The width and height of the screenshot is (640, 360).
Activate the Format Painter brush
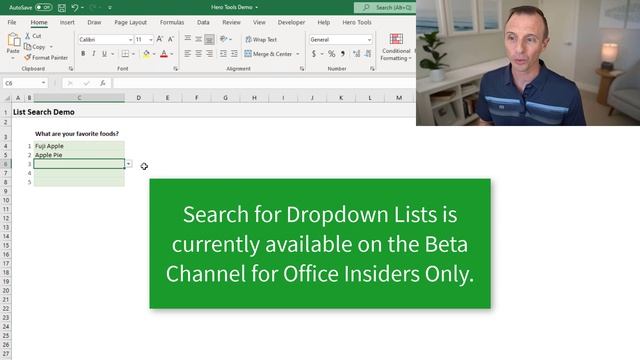27,58
